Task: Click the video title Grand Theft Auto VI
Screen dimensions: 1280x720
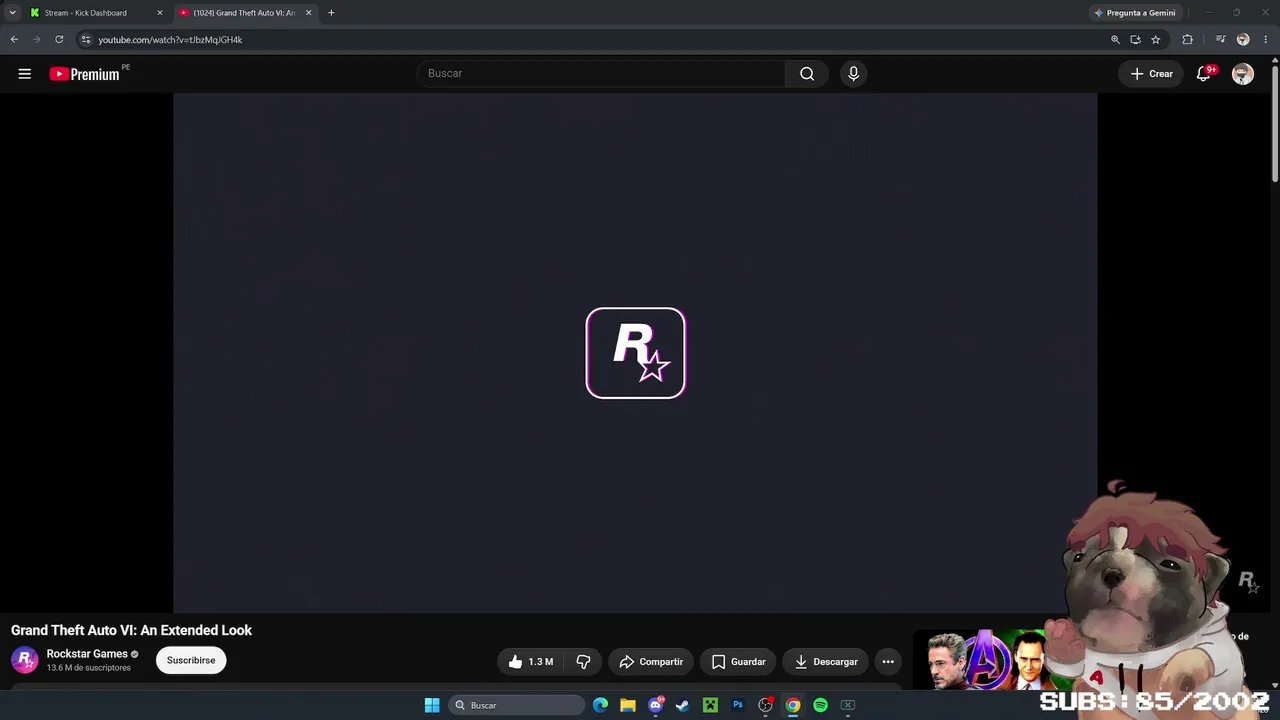Action: (x=131, y=630)
